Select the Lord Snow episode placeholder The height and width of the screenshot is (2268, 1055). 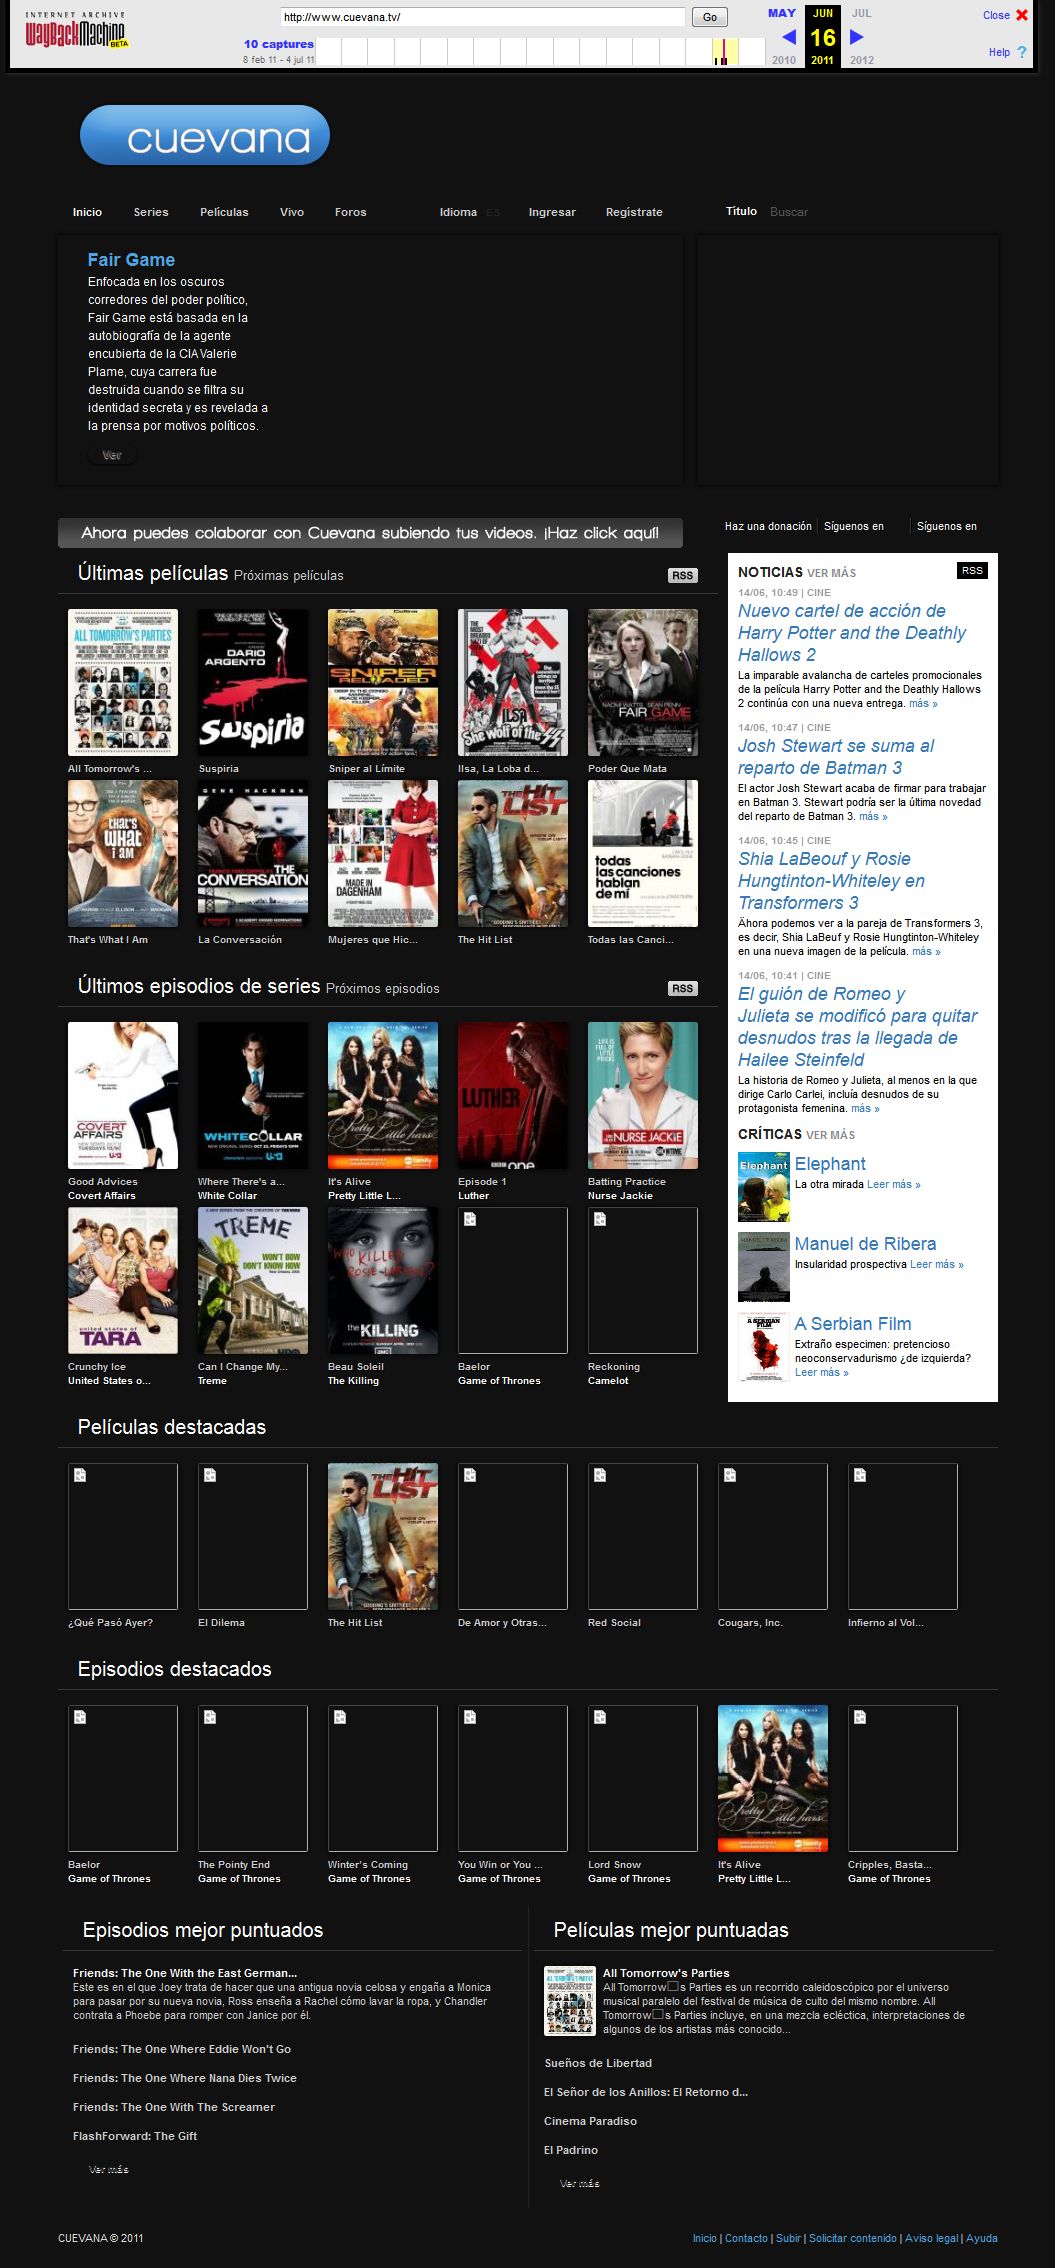tap(643, 1779)
